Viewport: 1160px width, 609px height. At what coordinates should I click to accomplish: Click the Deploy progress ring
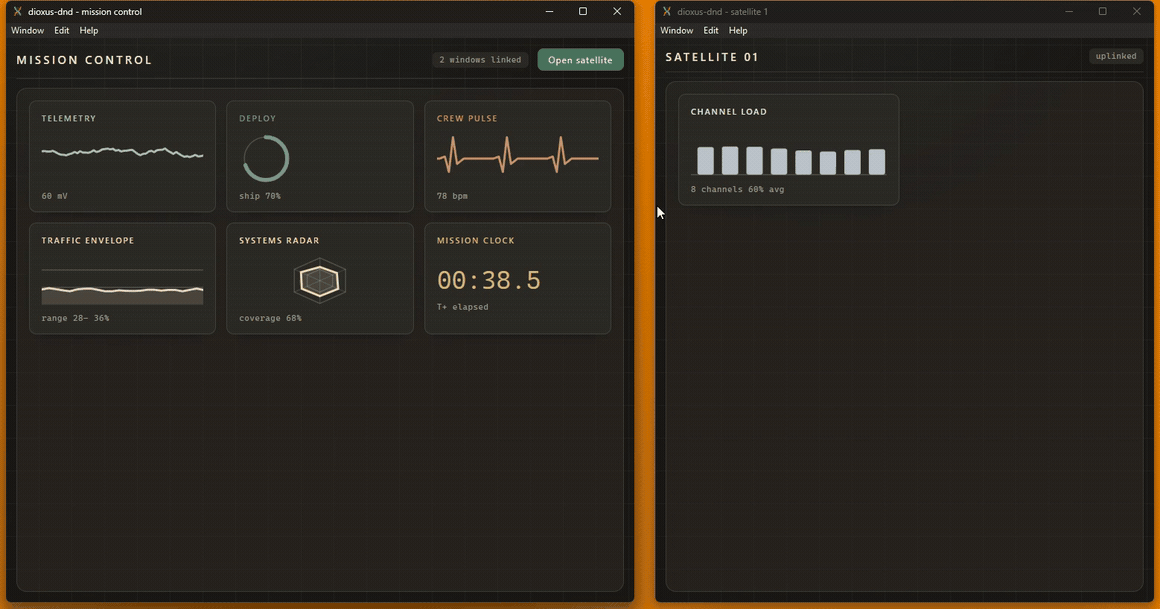point(266,158)
